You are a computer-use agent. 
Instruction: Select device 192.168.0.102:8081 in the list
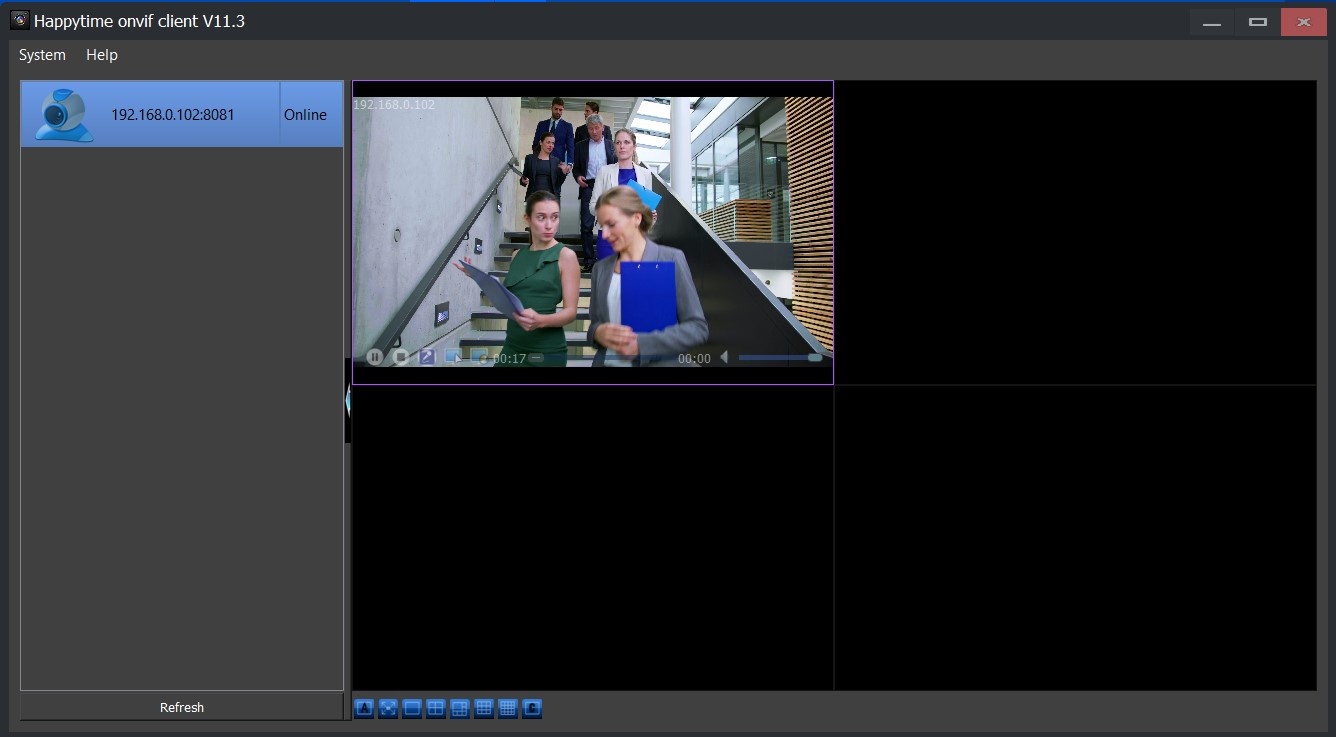click(x=173, y=115)
